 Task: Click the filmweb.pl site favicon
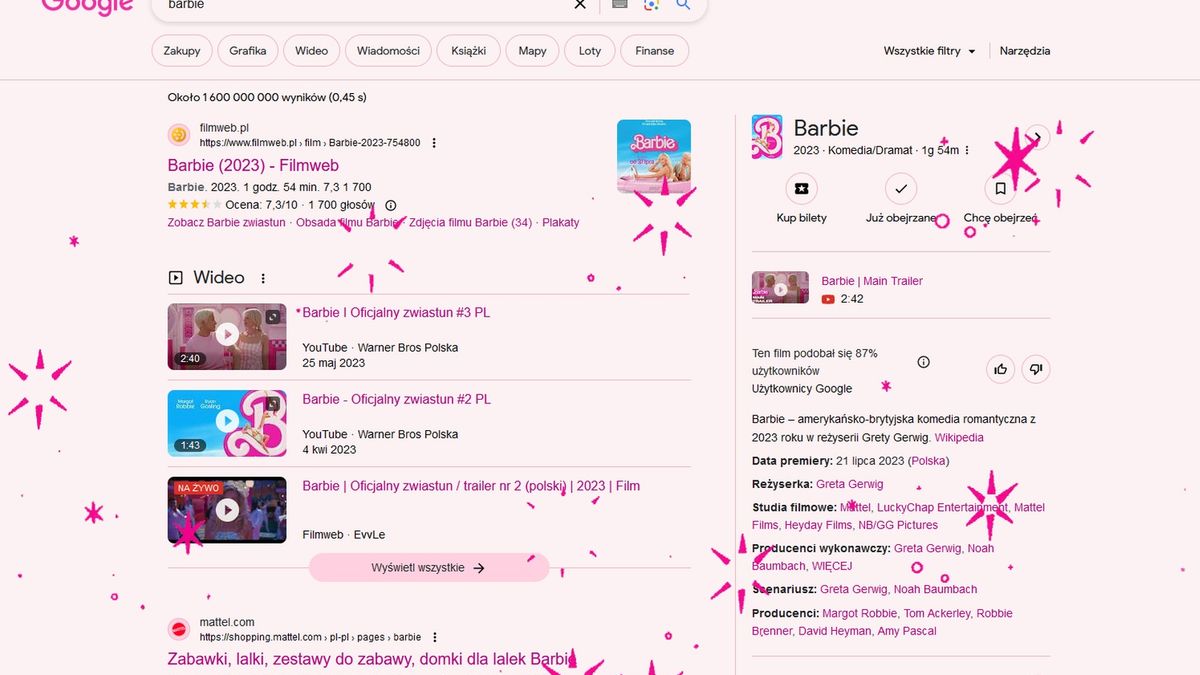pyautogui.click(x=179, y=135)
